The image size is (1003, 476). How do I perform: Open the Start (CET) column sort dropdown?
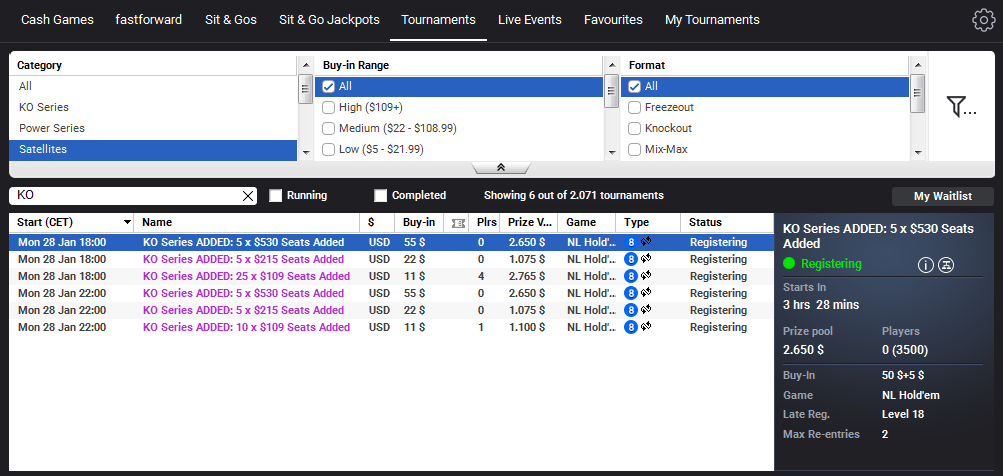point(127,222)
